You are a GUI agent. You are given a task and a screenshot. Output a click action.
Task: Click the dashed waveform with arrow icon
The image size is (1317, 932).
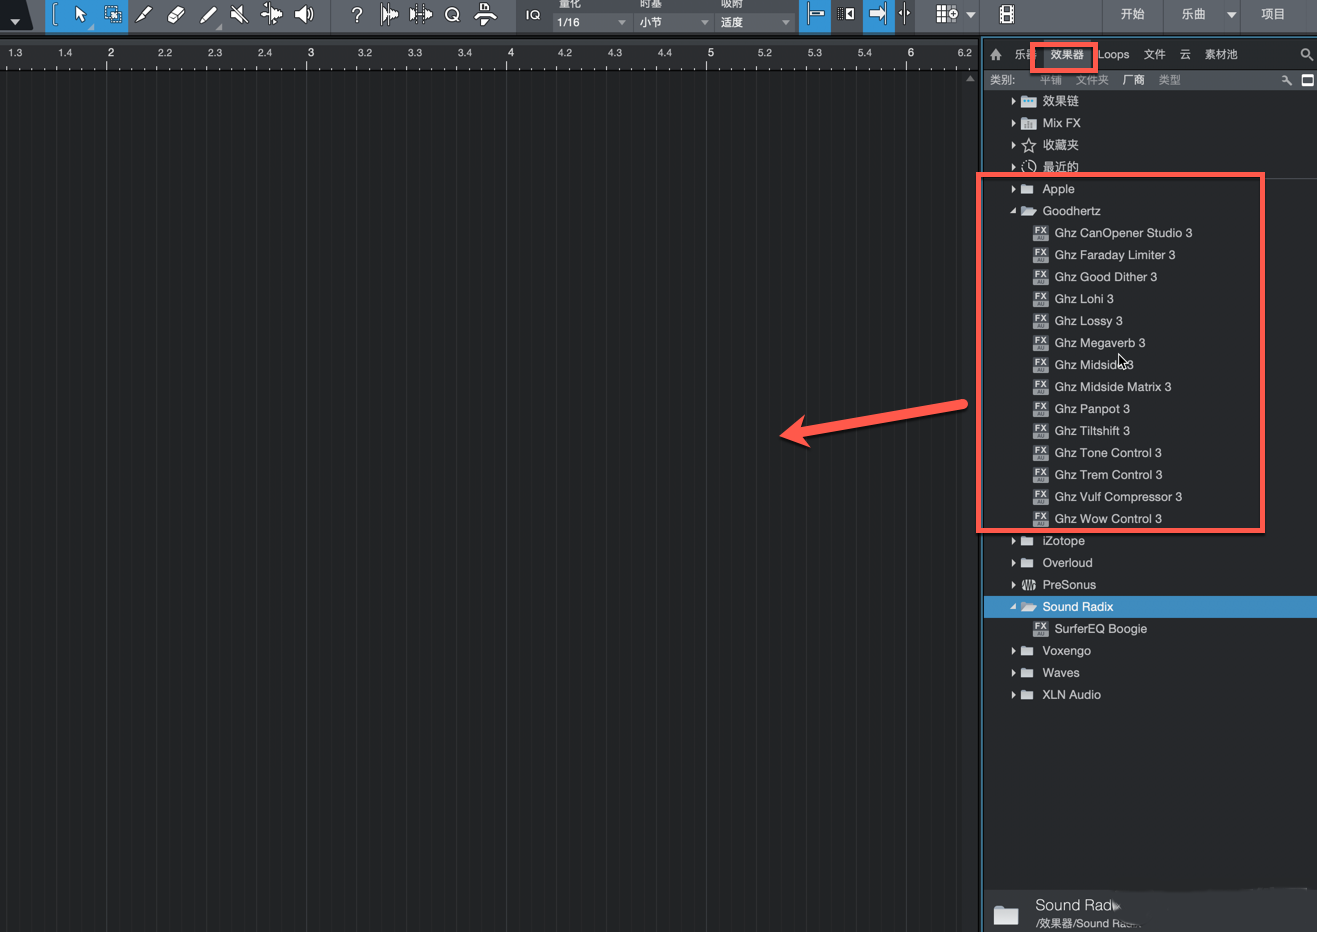421,15
